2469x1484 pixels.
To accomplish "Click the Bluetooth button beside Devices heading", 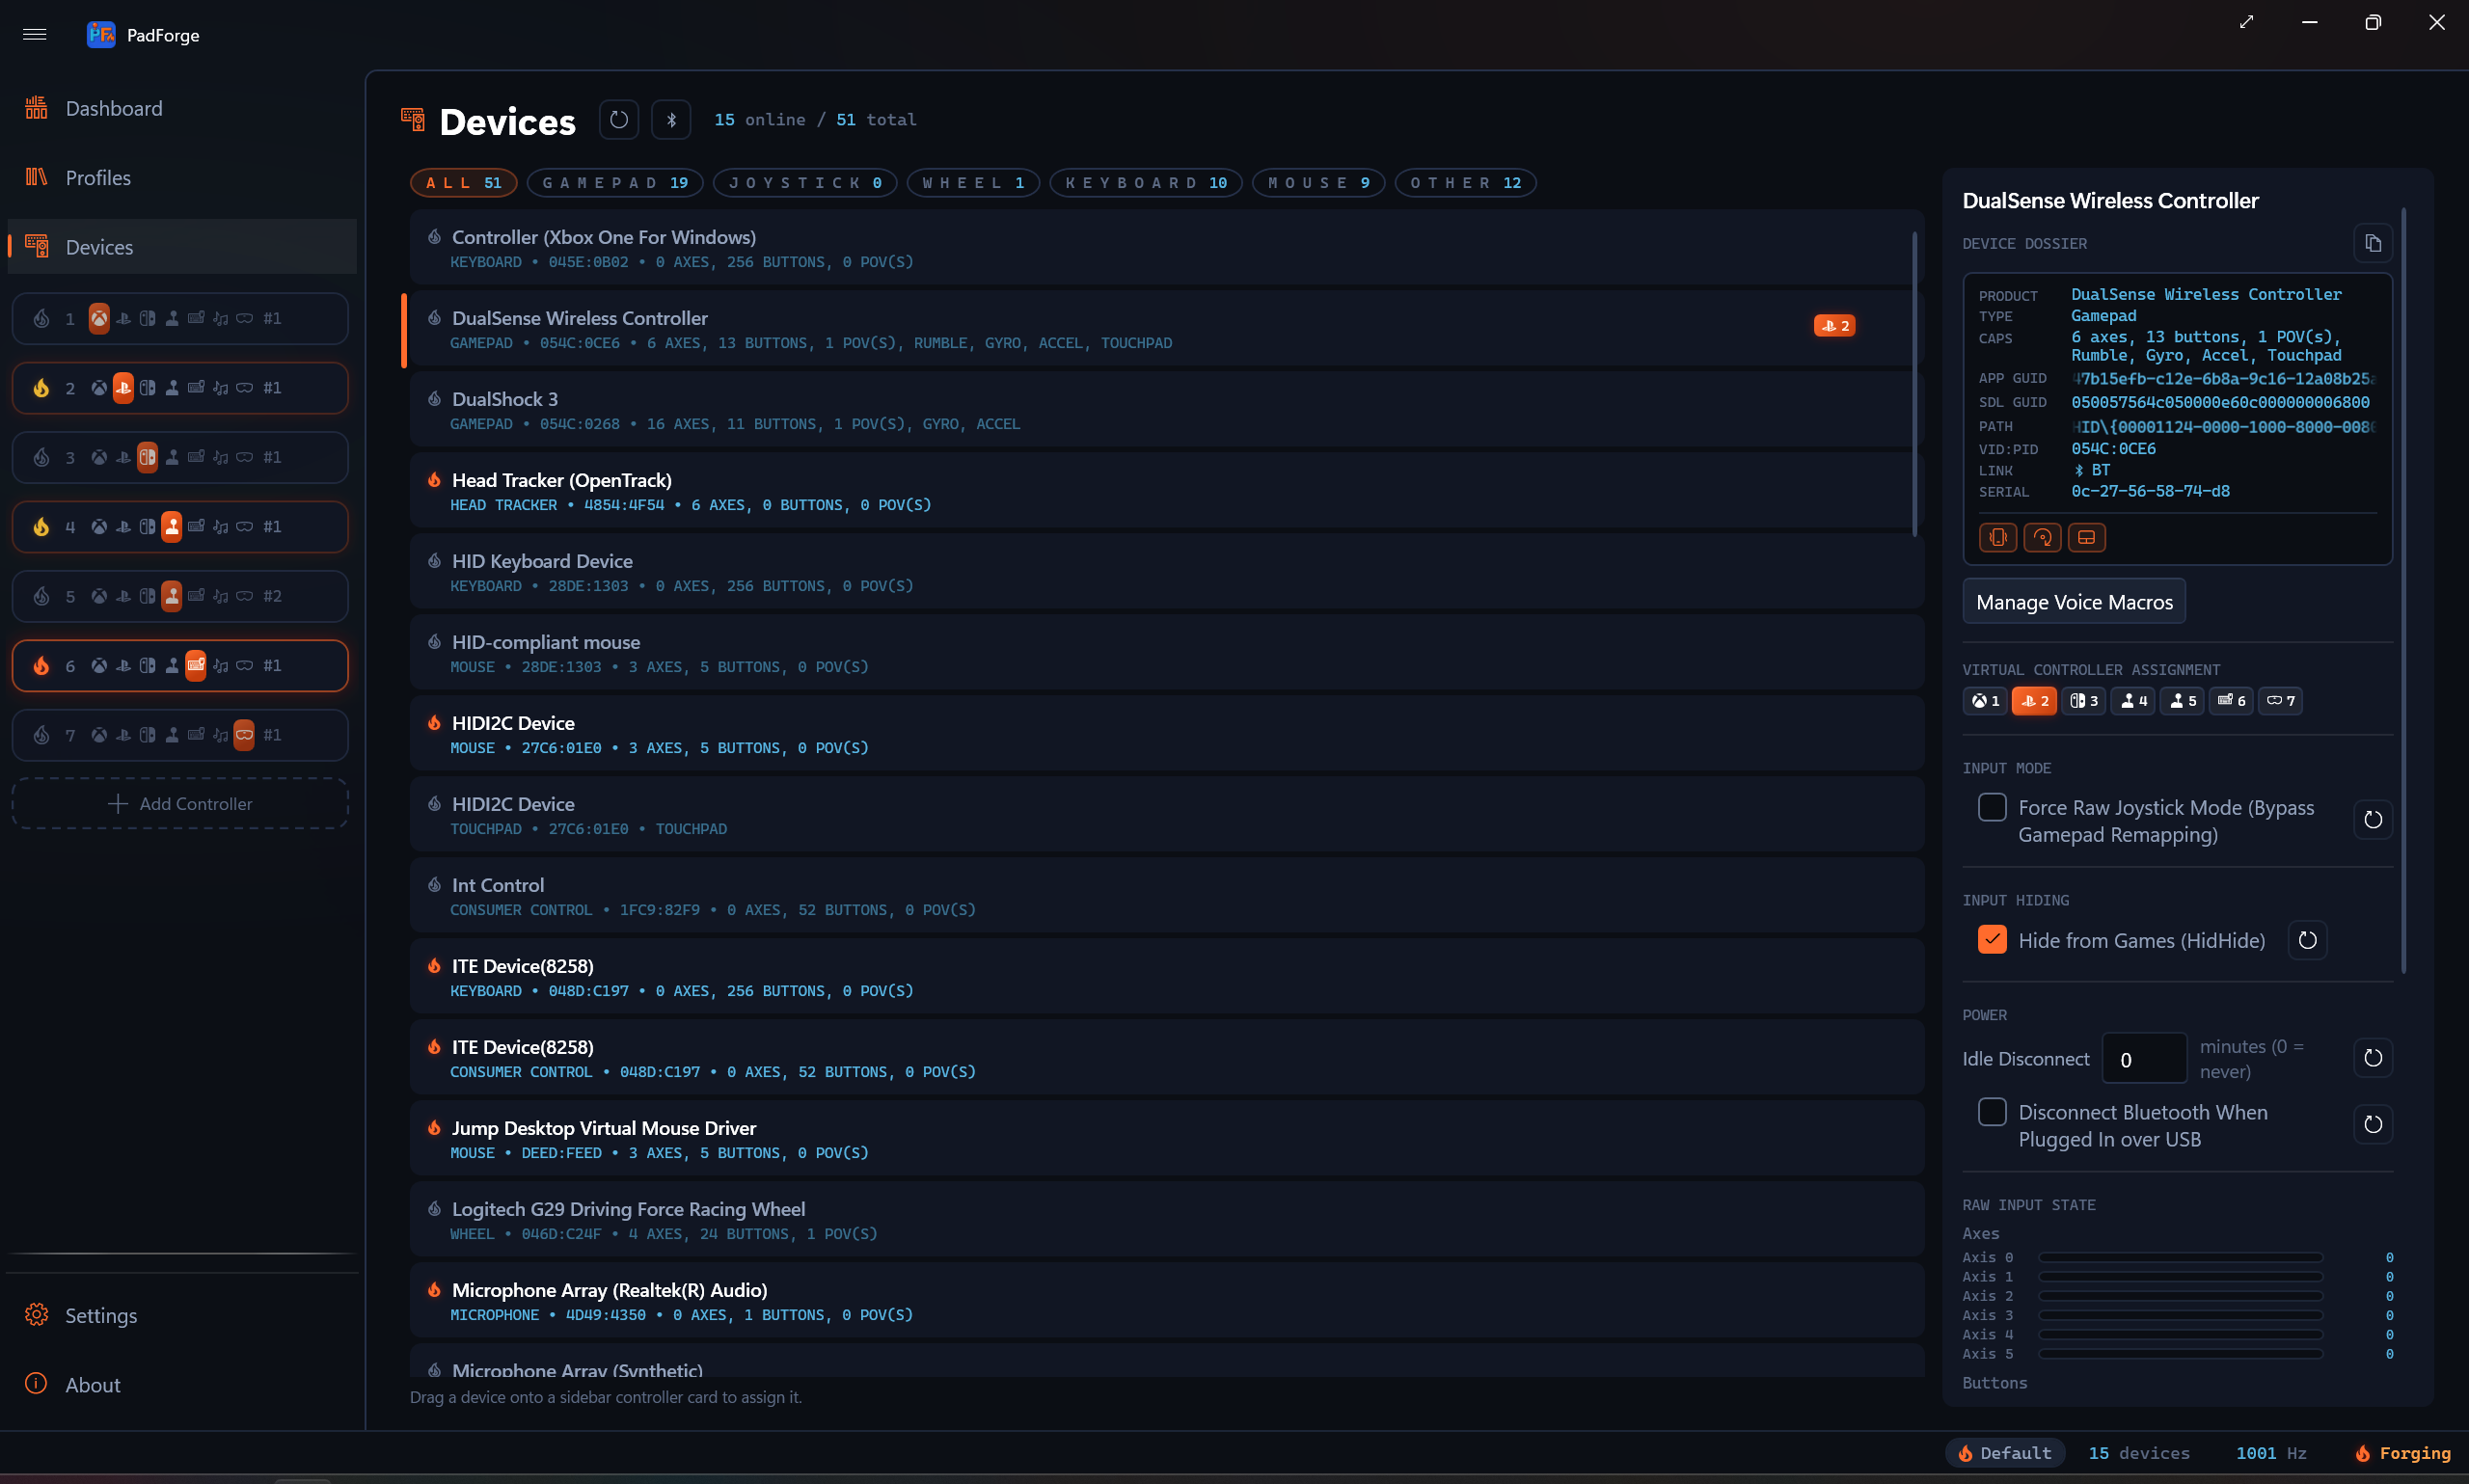I will click(x=671, y=120).
